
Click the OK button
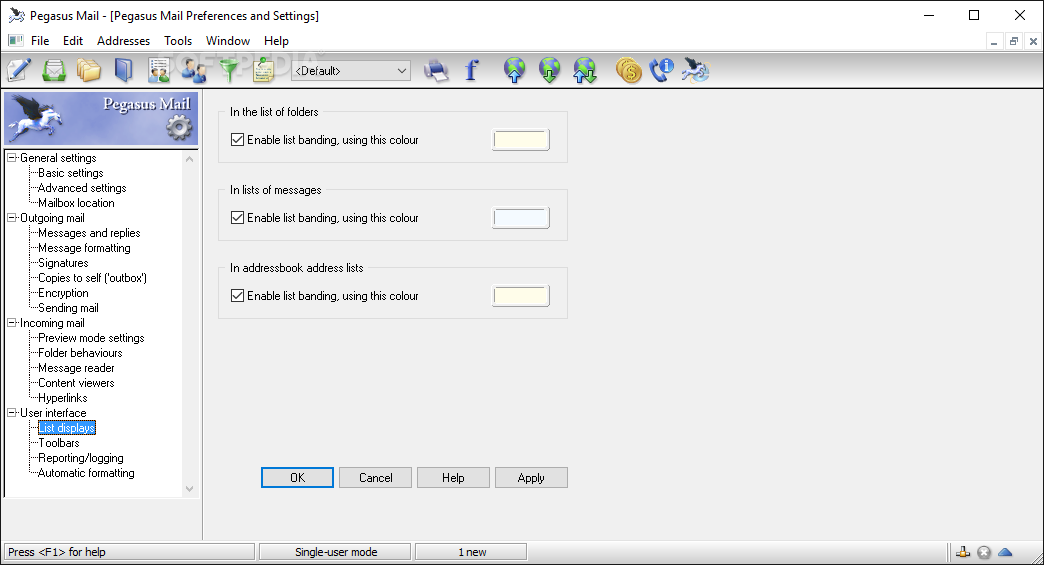tap(297, 478)
